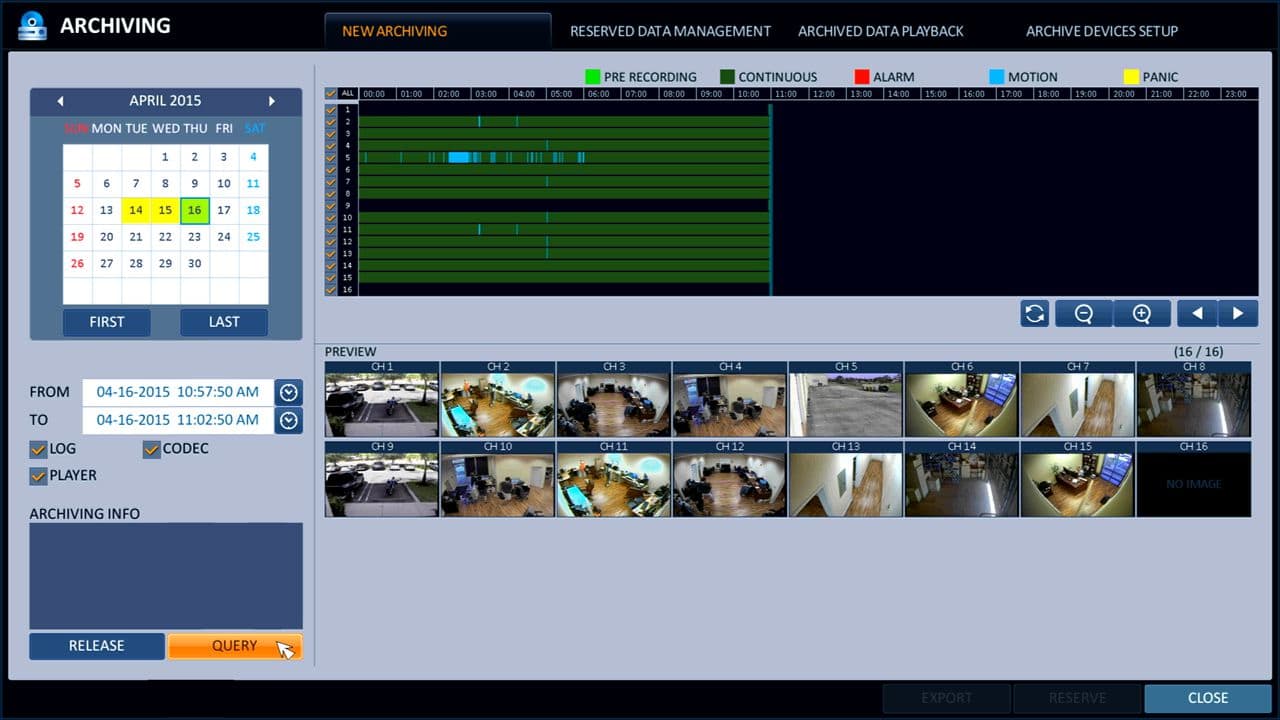Open the FROM date-time dropdown

[x=289, y=392]
